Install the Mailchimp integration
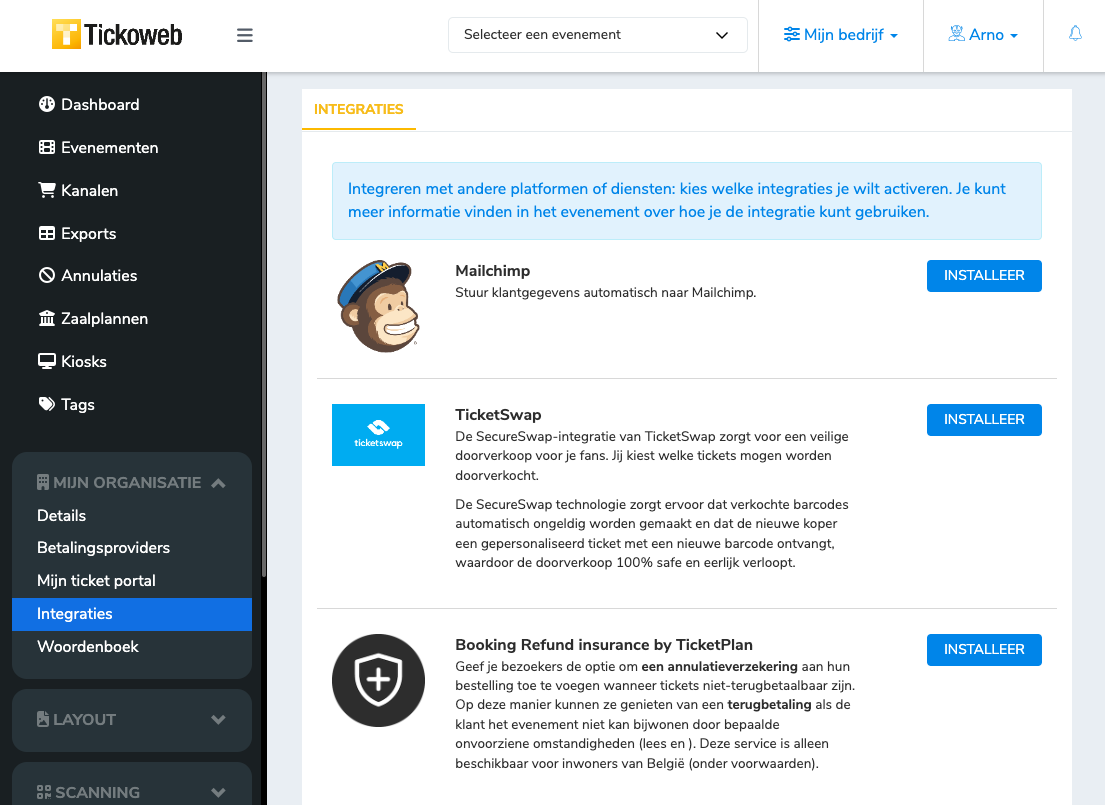 (984, 276)
